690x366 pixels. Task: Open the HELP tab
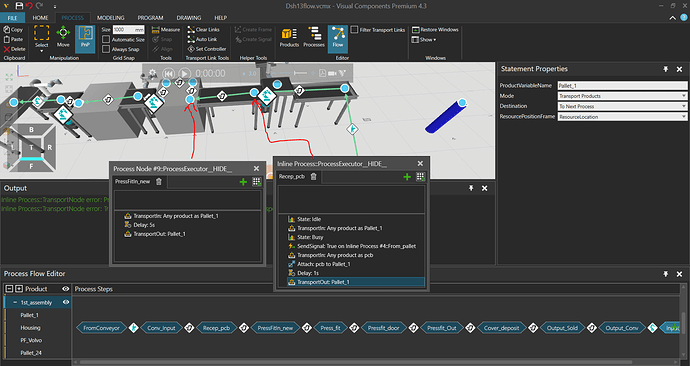pos(220,18)
